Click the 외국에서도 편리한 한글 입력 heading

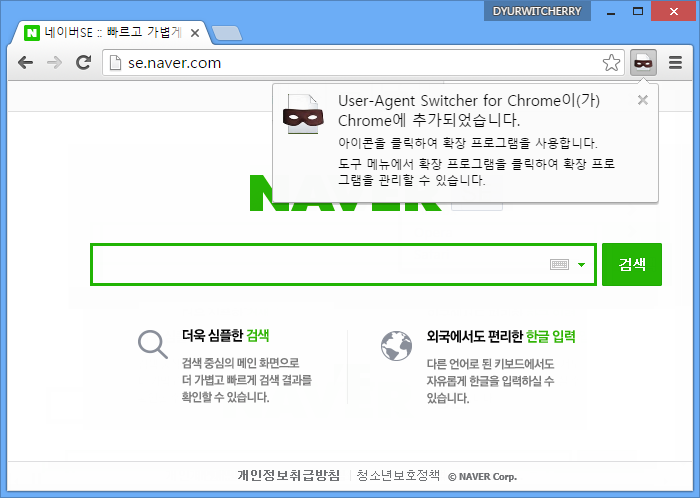click(501, 336)
